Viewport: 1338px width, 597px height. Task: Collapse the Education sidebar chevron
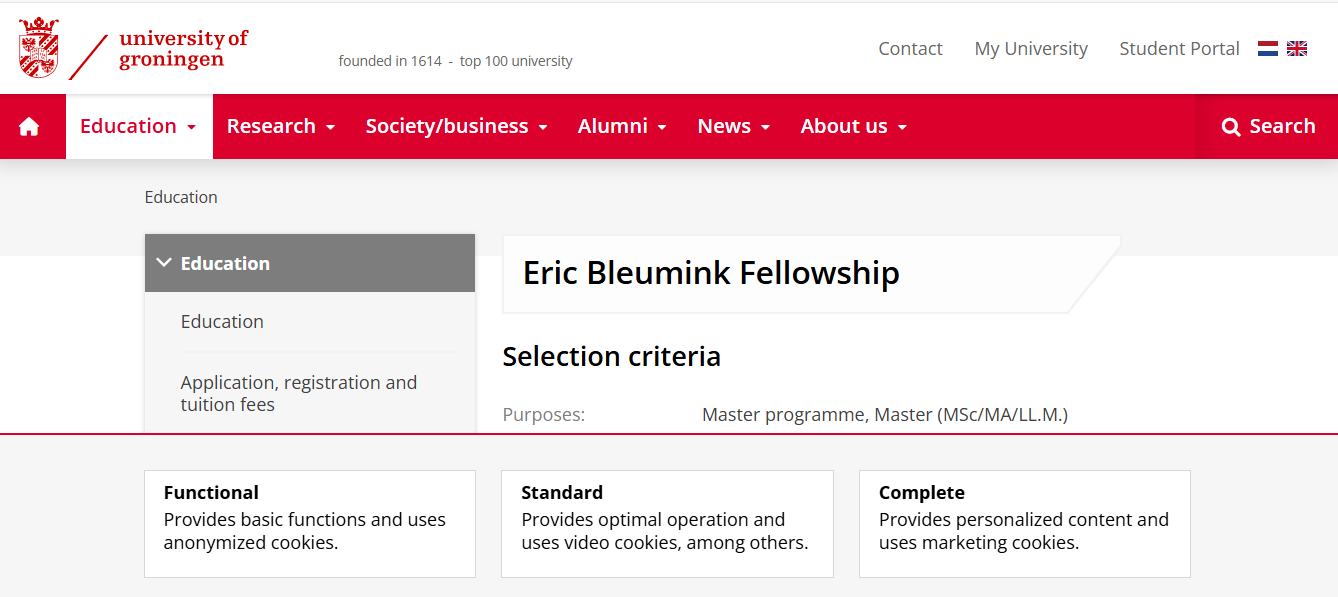point(164,263)
